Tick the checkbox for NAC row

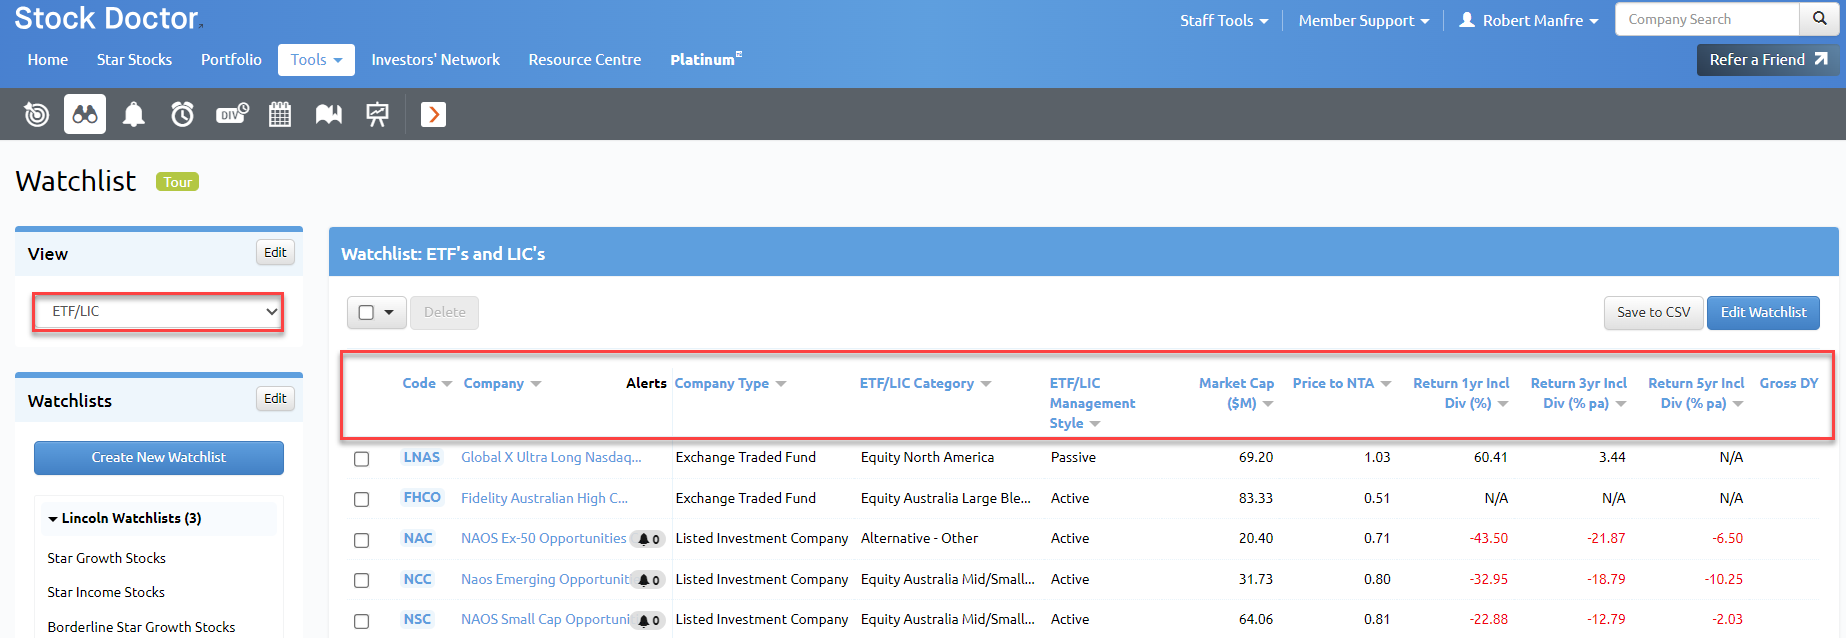362,540
